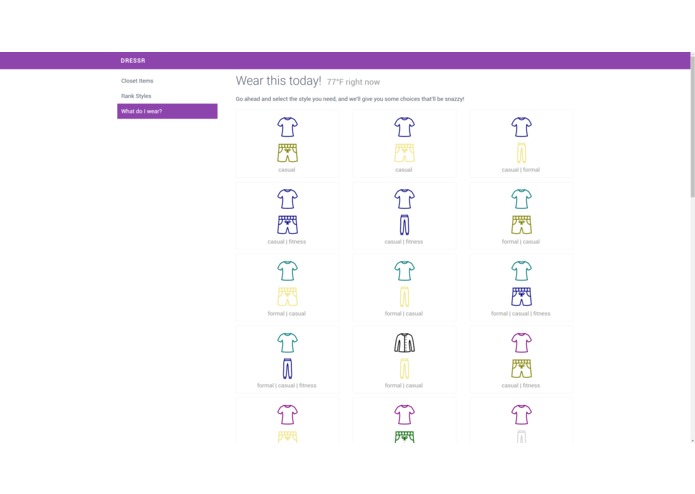Click navy shirt icon paired with olive shorts
This screenshot has width=695, height=494.
click(x=287, y=127)
